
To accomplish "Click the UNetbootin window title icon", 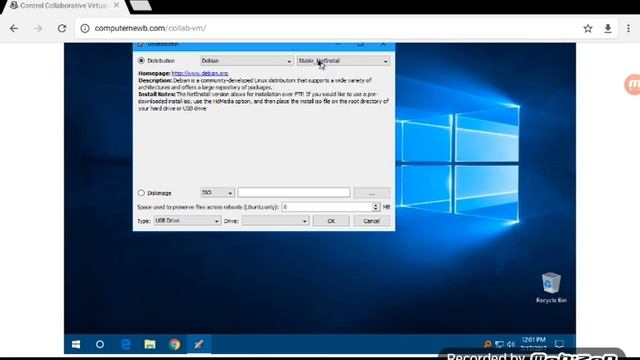I will (140, 44).
